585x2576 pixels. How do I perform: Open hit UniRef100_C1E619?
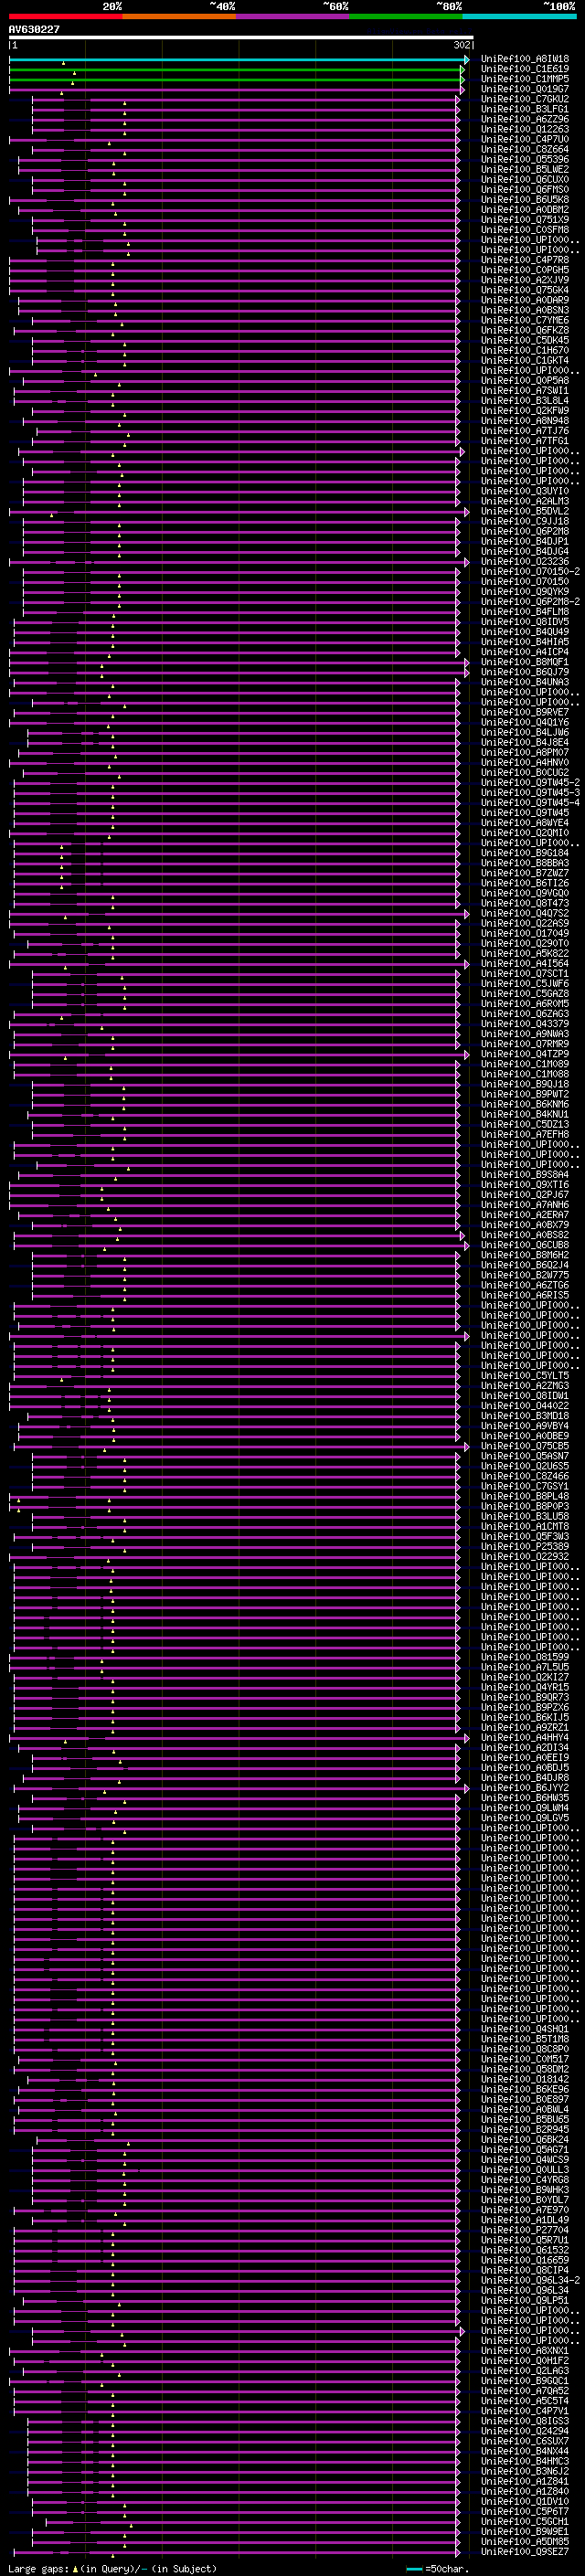pyautogui.click(x=525, y=69)
